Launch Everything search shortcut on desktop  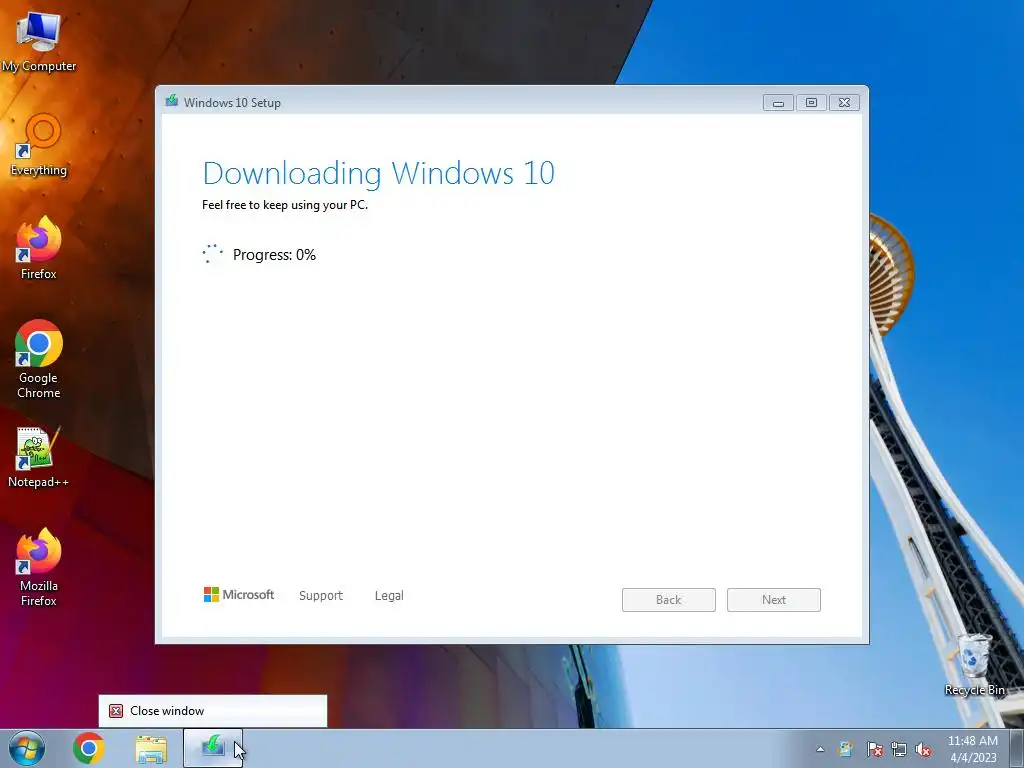click(x=39, y=145)
